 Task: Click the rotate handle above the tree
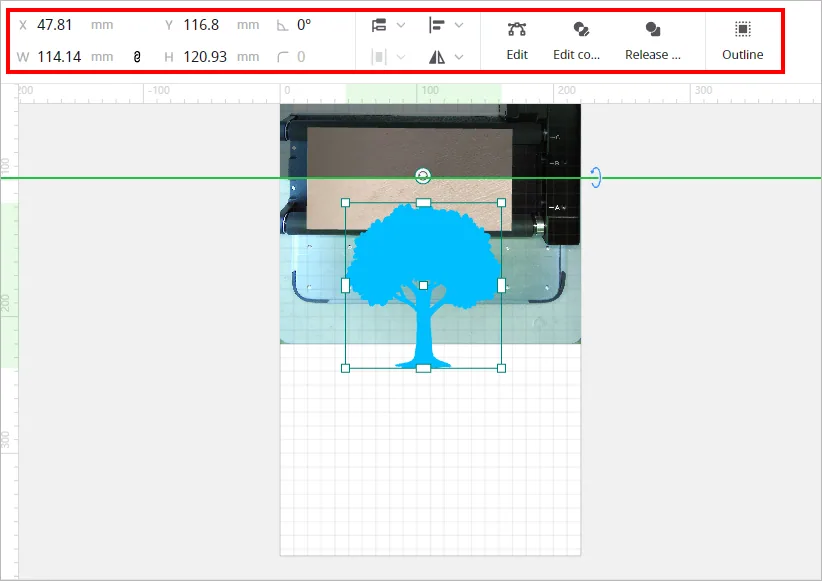coord(423,176)
